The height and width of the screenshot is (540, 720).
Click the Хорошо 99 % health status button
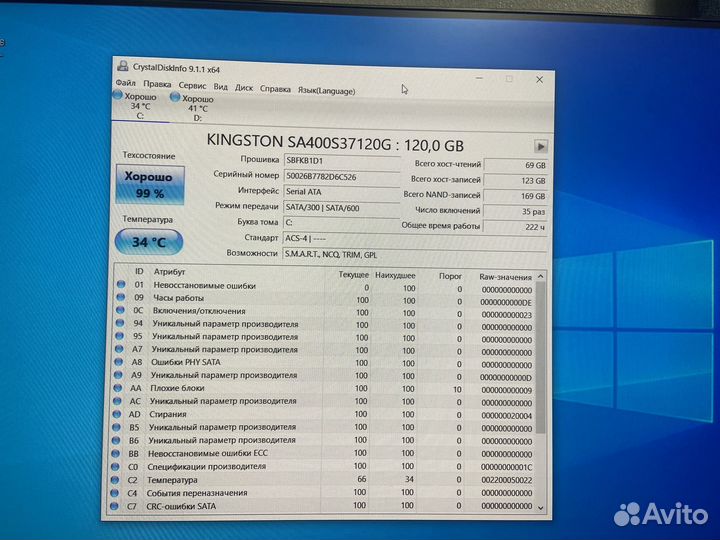(150, 185)
